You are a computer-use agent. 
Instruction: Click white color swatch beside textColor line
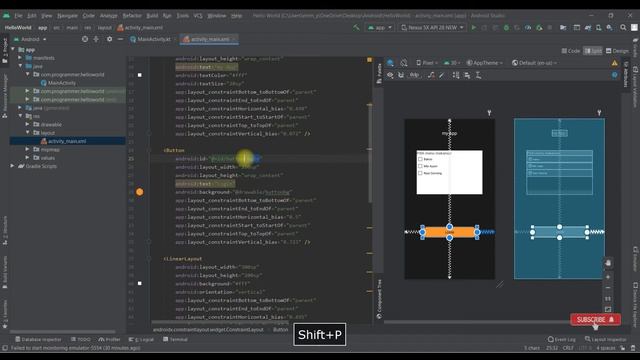[x=140, y=75]
